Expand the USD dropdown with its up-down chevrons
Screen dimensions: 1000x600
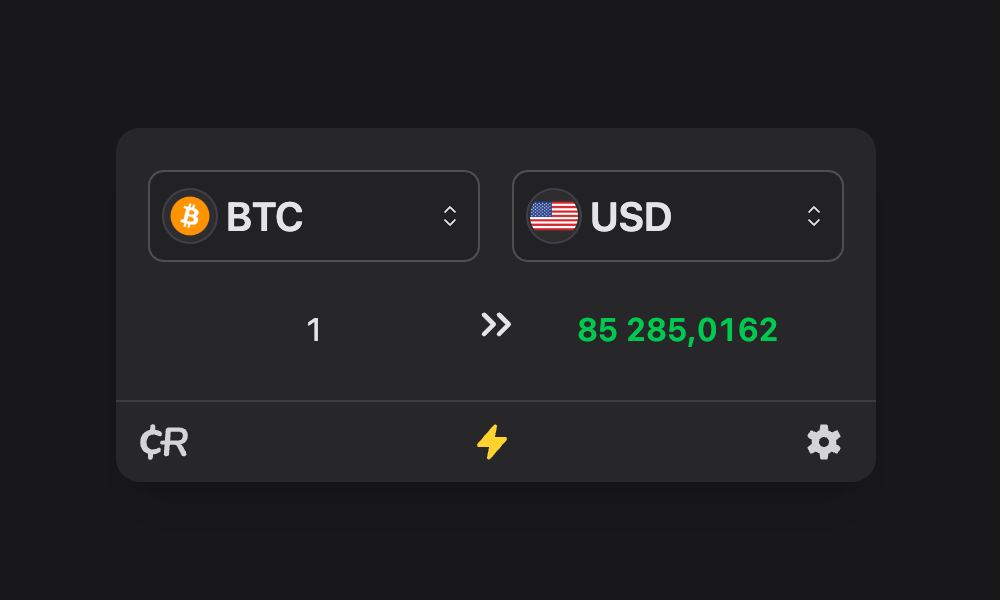814,216
